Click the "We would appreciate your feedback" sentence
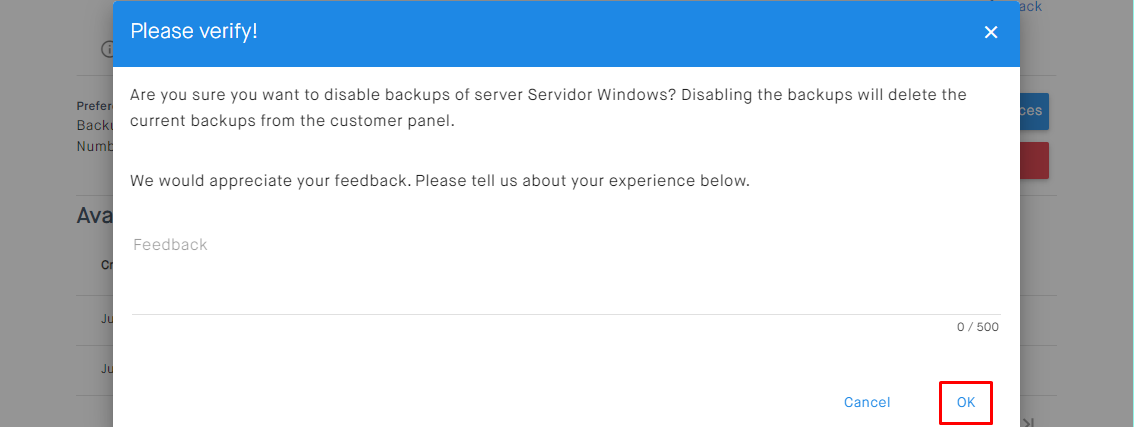Screen dimensions: 1134x427 (x=439, y=181)
